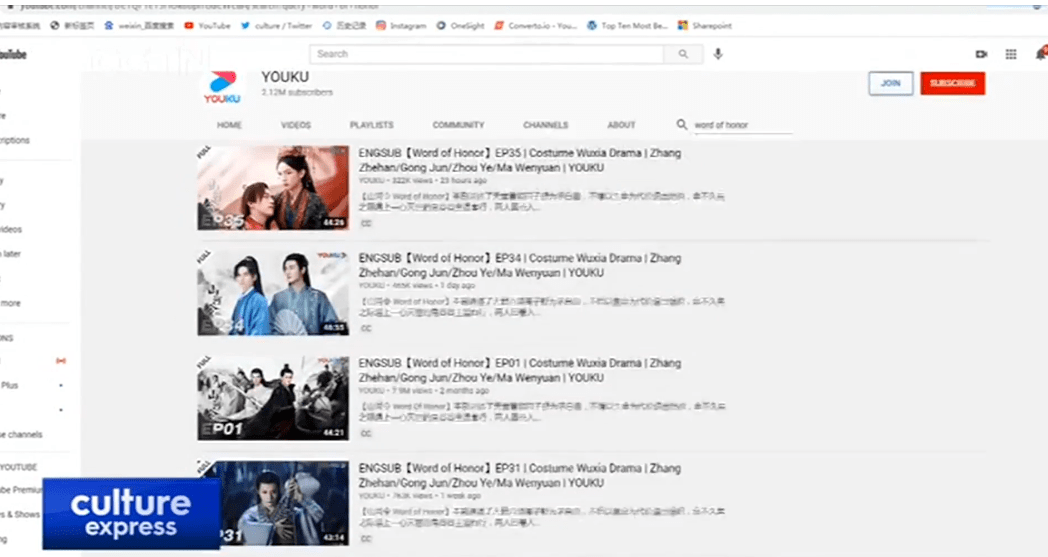Open the EP35 Word of Honor title link

[520, 160]
